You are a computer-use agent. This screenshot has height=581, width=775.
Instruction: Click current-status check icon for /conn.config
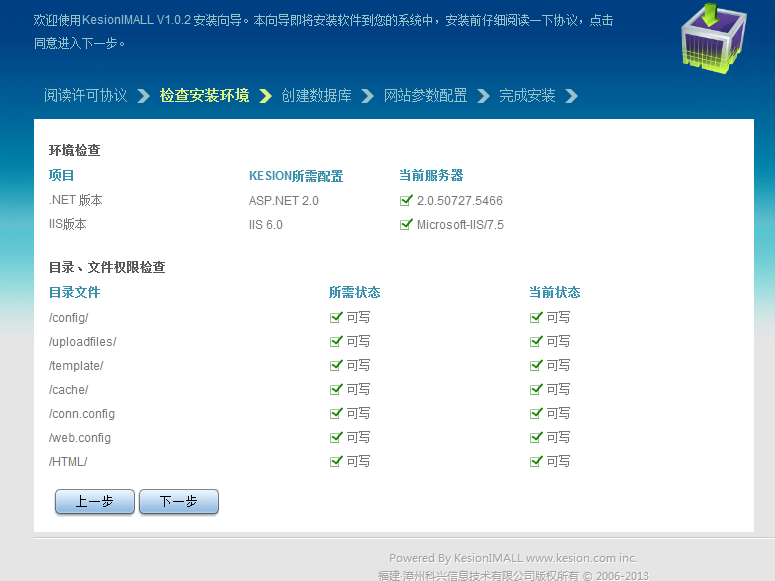coord(536,413)
